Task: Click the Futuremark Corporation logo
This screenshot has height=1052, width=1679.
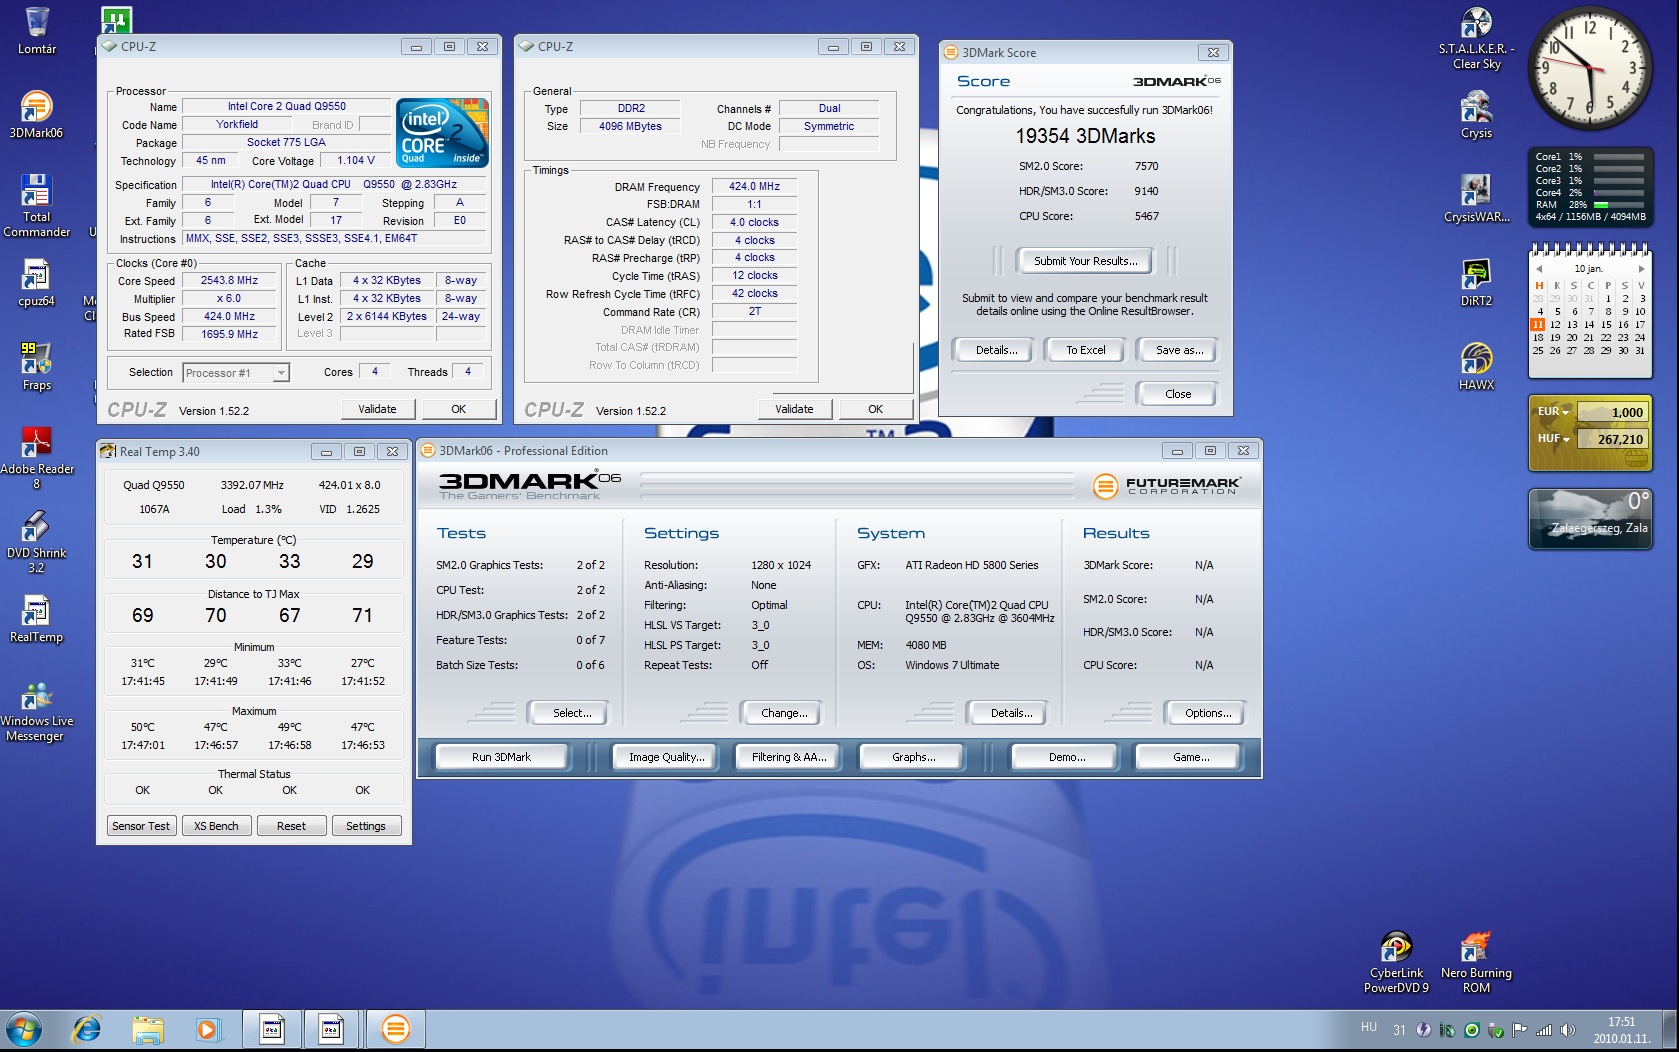Action: (x=1166, y=486)
